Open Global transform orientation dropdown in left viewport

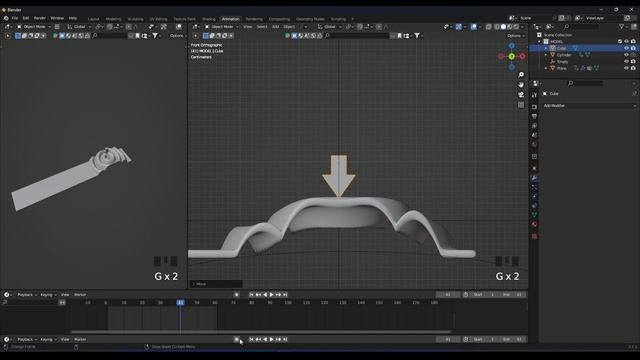(79, 27)
